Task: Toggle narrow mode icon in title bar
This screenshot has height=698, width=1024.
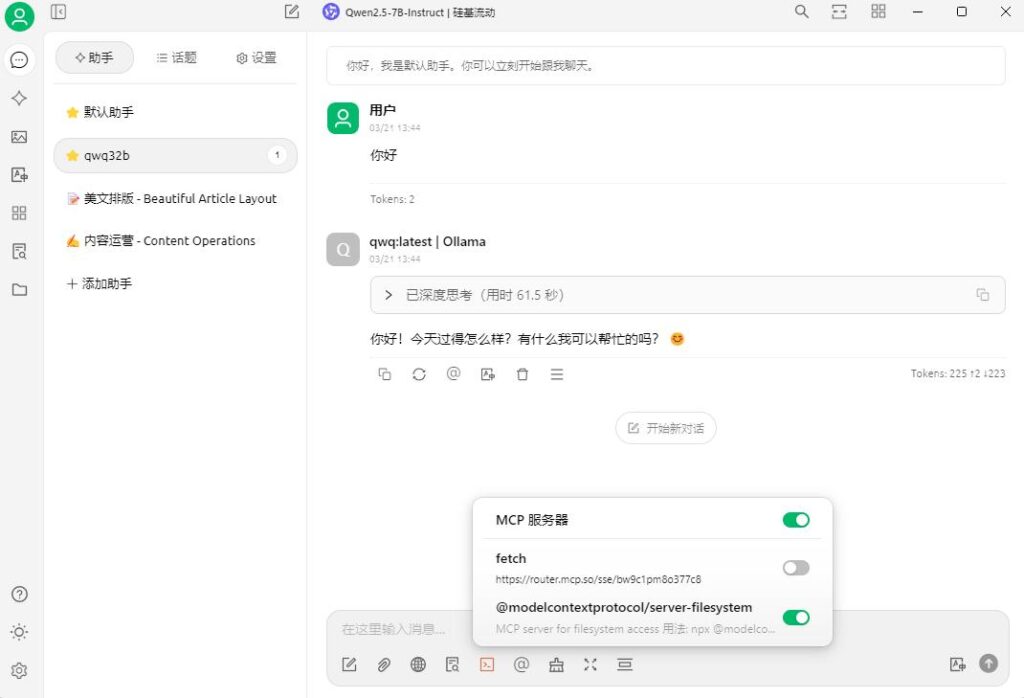Action: click(839, 12)
